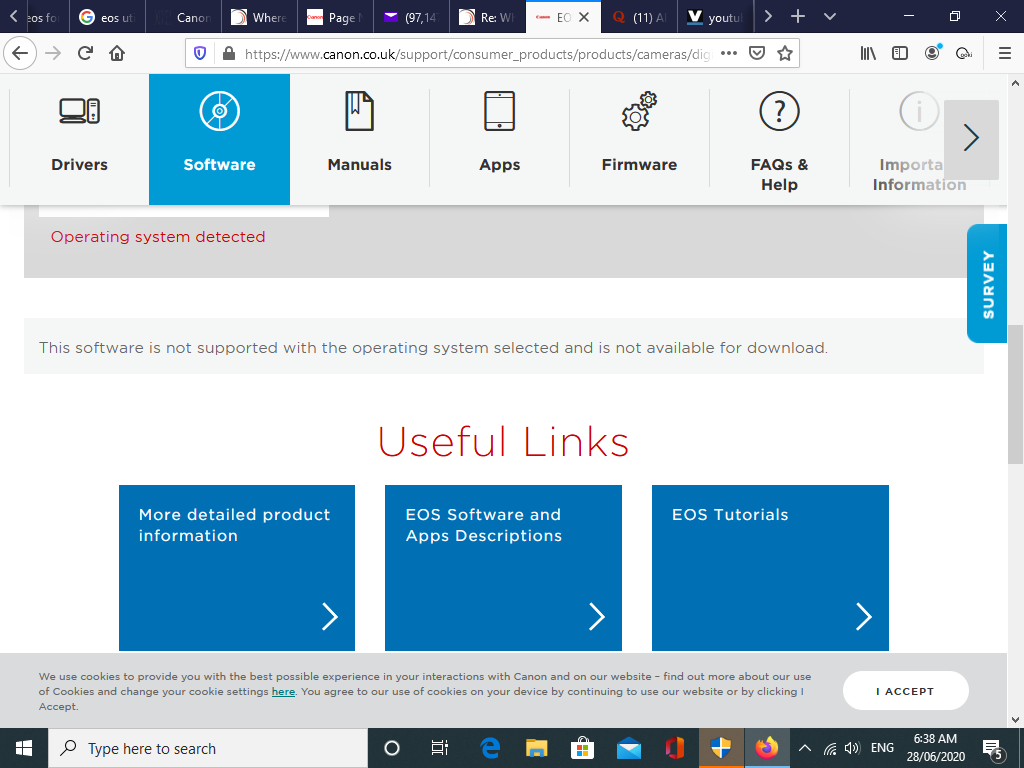Switch to the Canon tab
1024x768 pixels.
point(183,16)
